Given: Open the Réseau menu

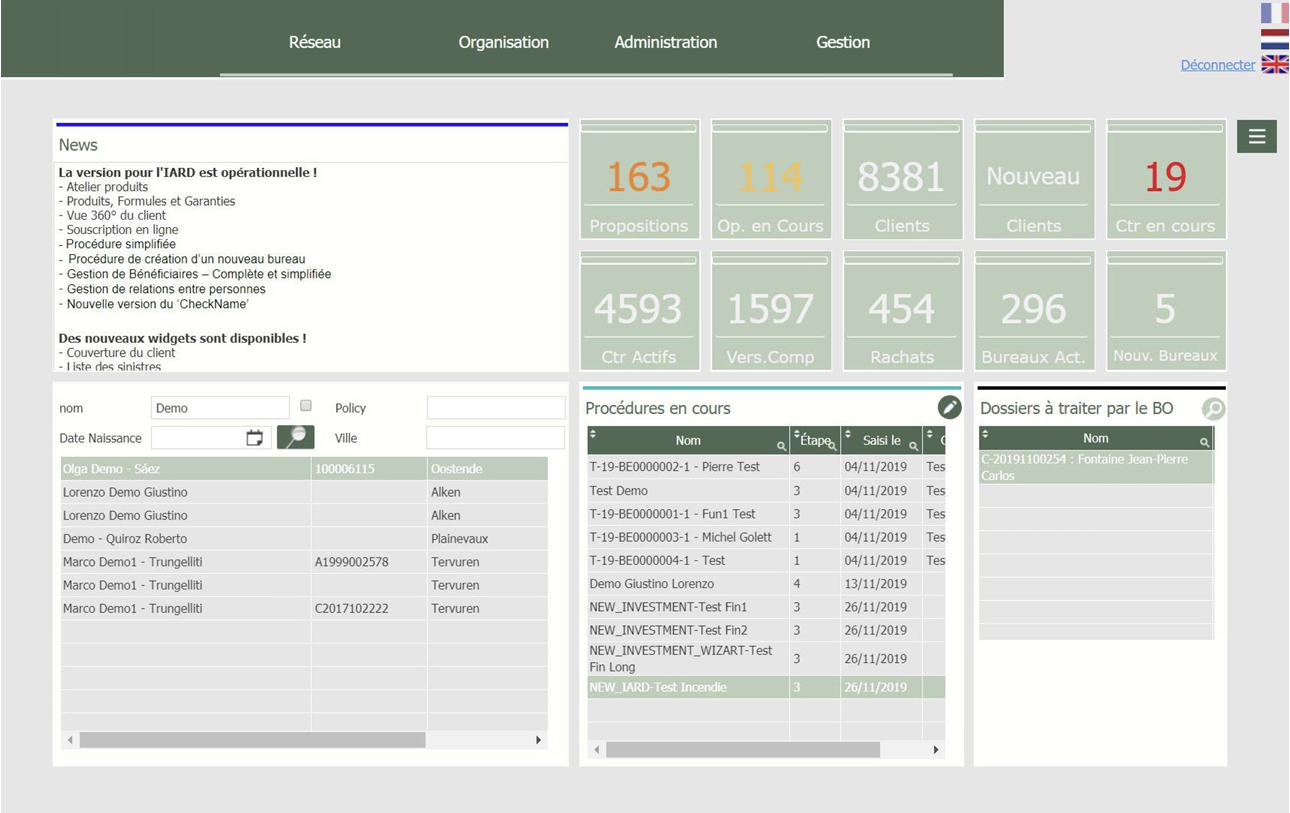Looking at the screenshot, I should point(315,42).
